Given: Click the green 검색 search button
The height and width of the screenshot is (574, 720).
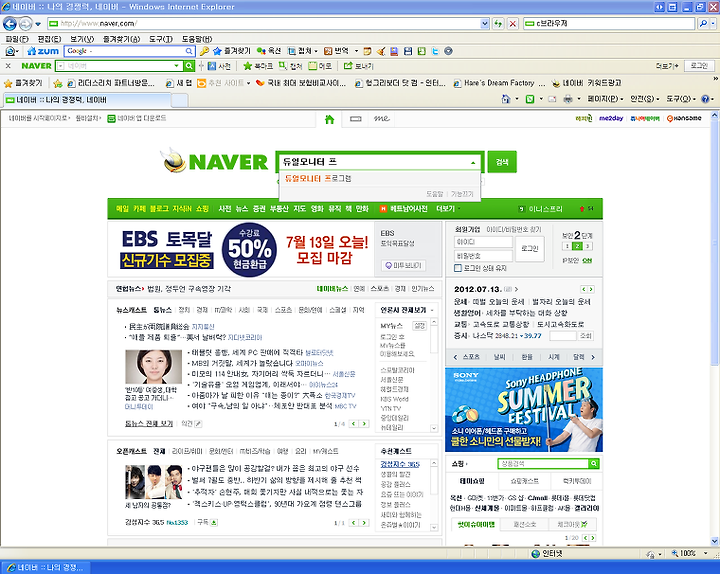Looking at the screenshot, I should coord(502,162).
